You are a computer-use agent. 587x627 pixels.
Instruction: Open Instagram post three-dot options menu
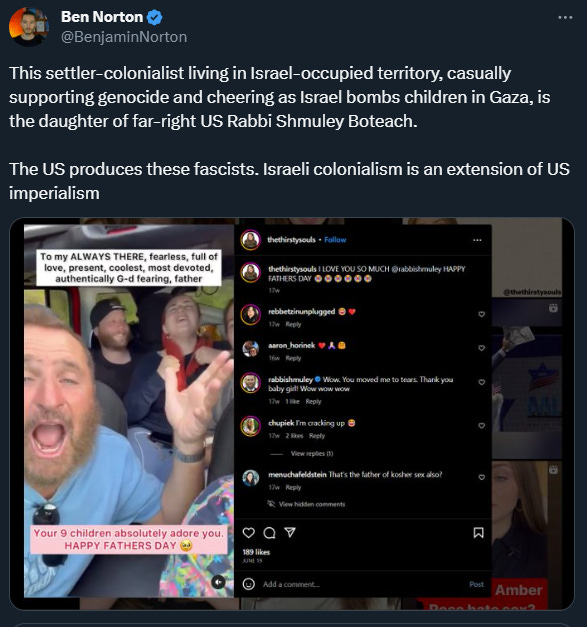pos(477,240)
